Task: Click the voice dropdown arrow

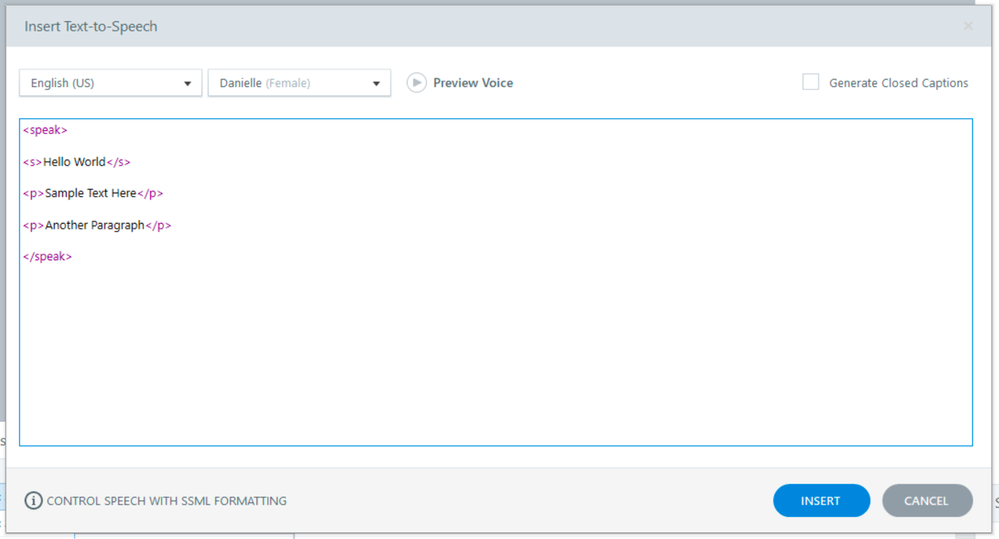Action: point(376,84)
